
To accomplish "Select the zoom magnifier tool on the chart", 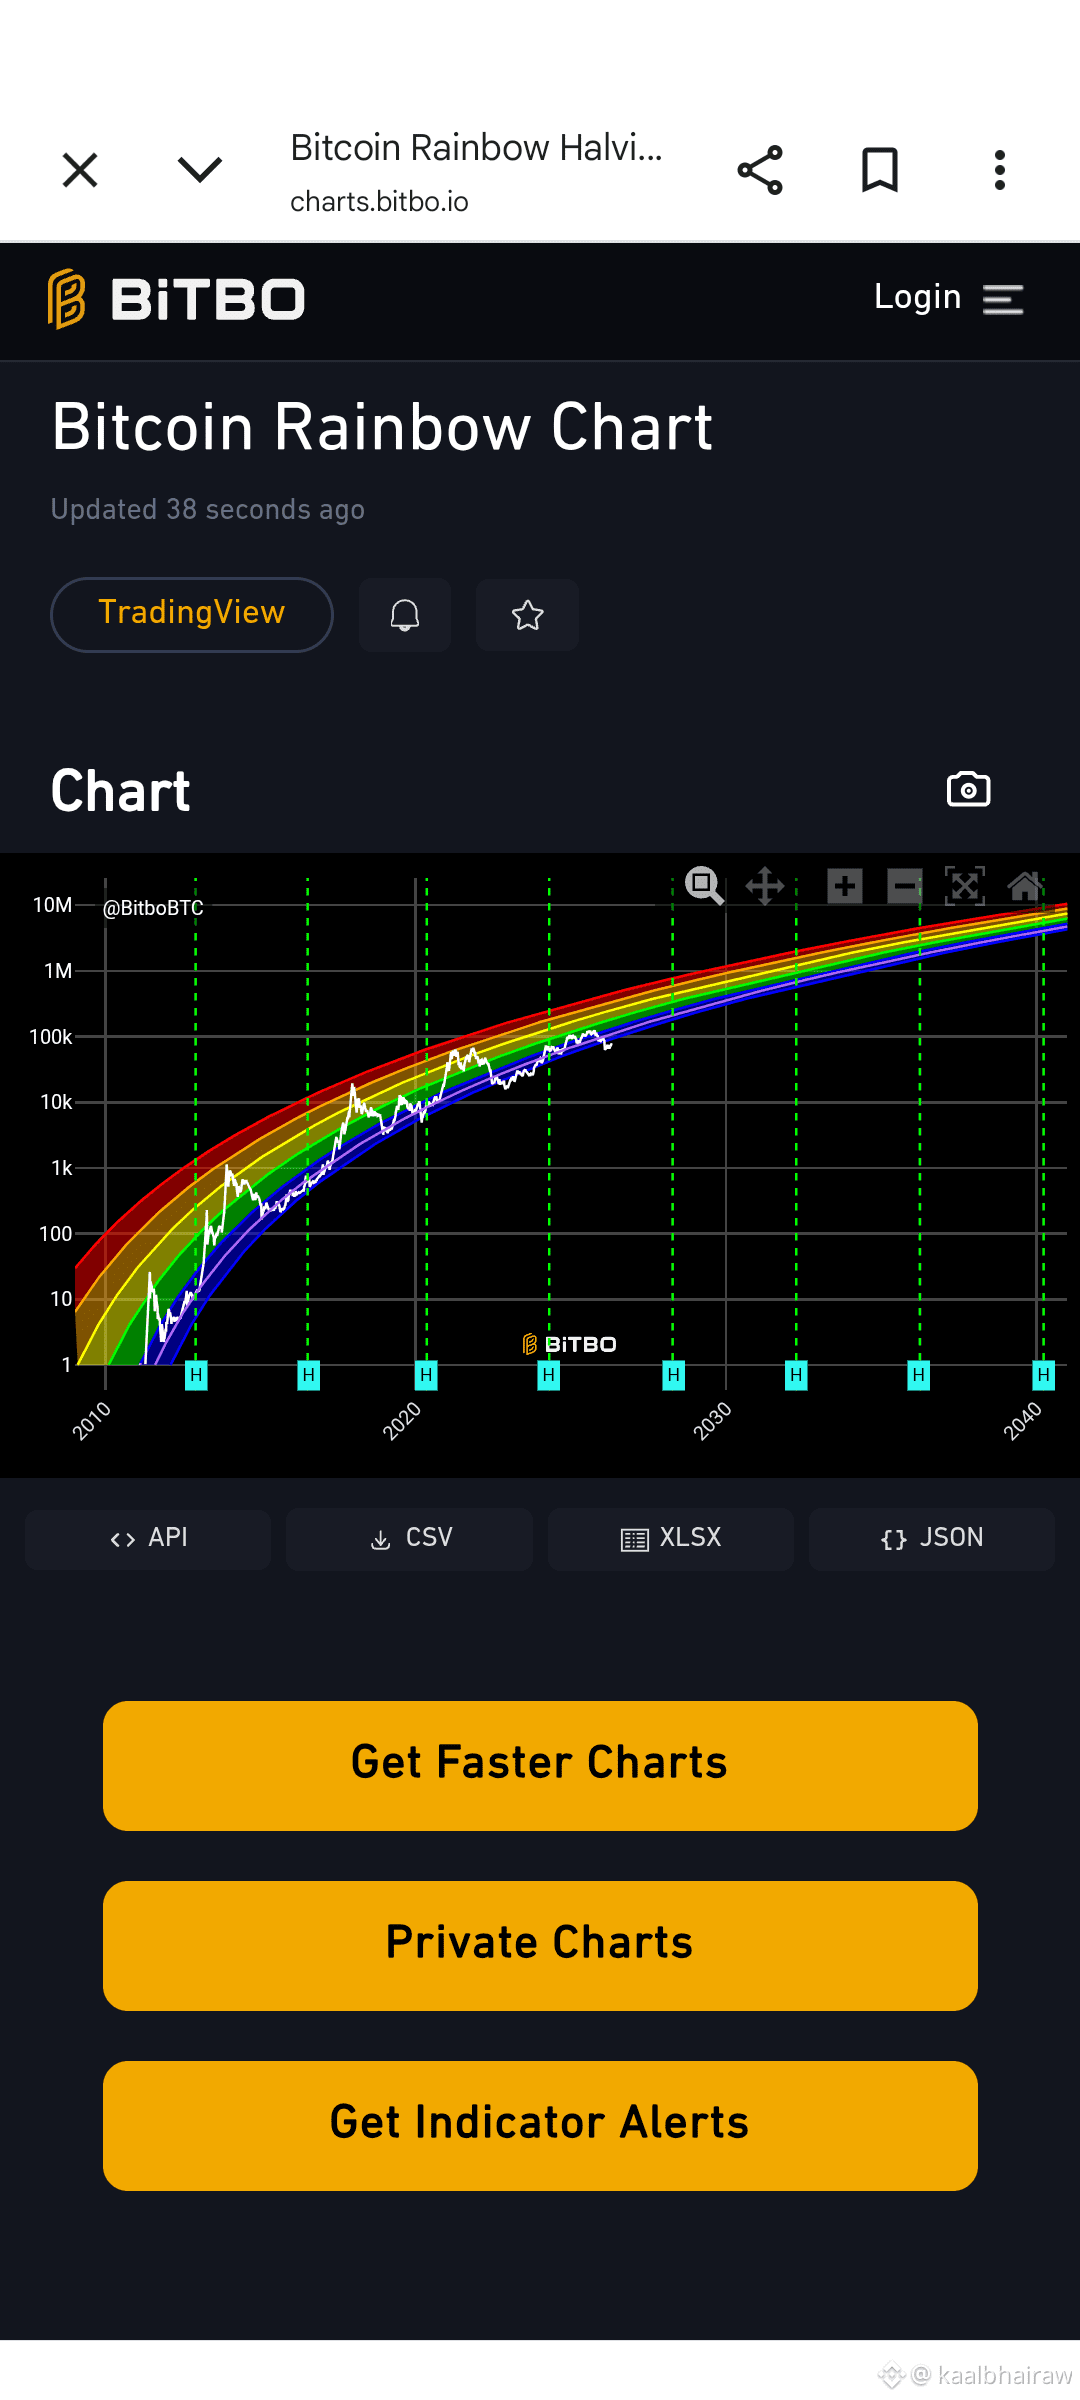I will [x=704, y=886].
